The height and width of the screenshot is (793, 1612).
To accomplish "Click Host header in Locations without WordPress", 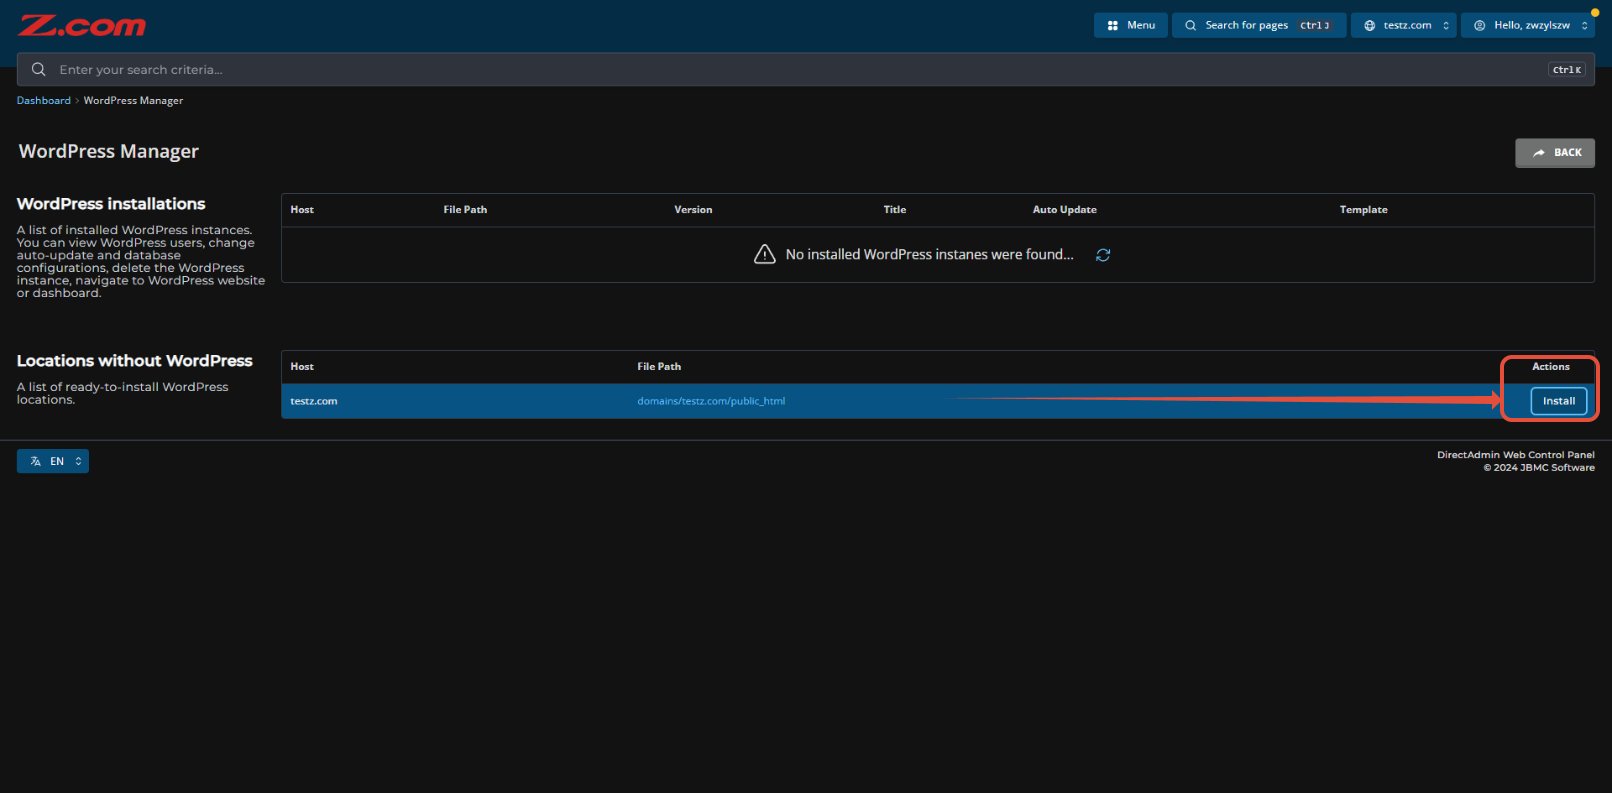I will pos(302,367).
